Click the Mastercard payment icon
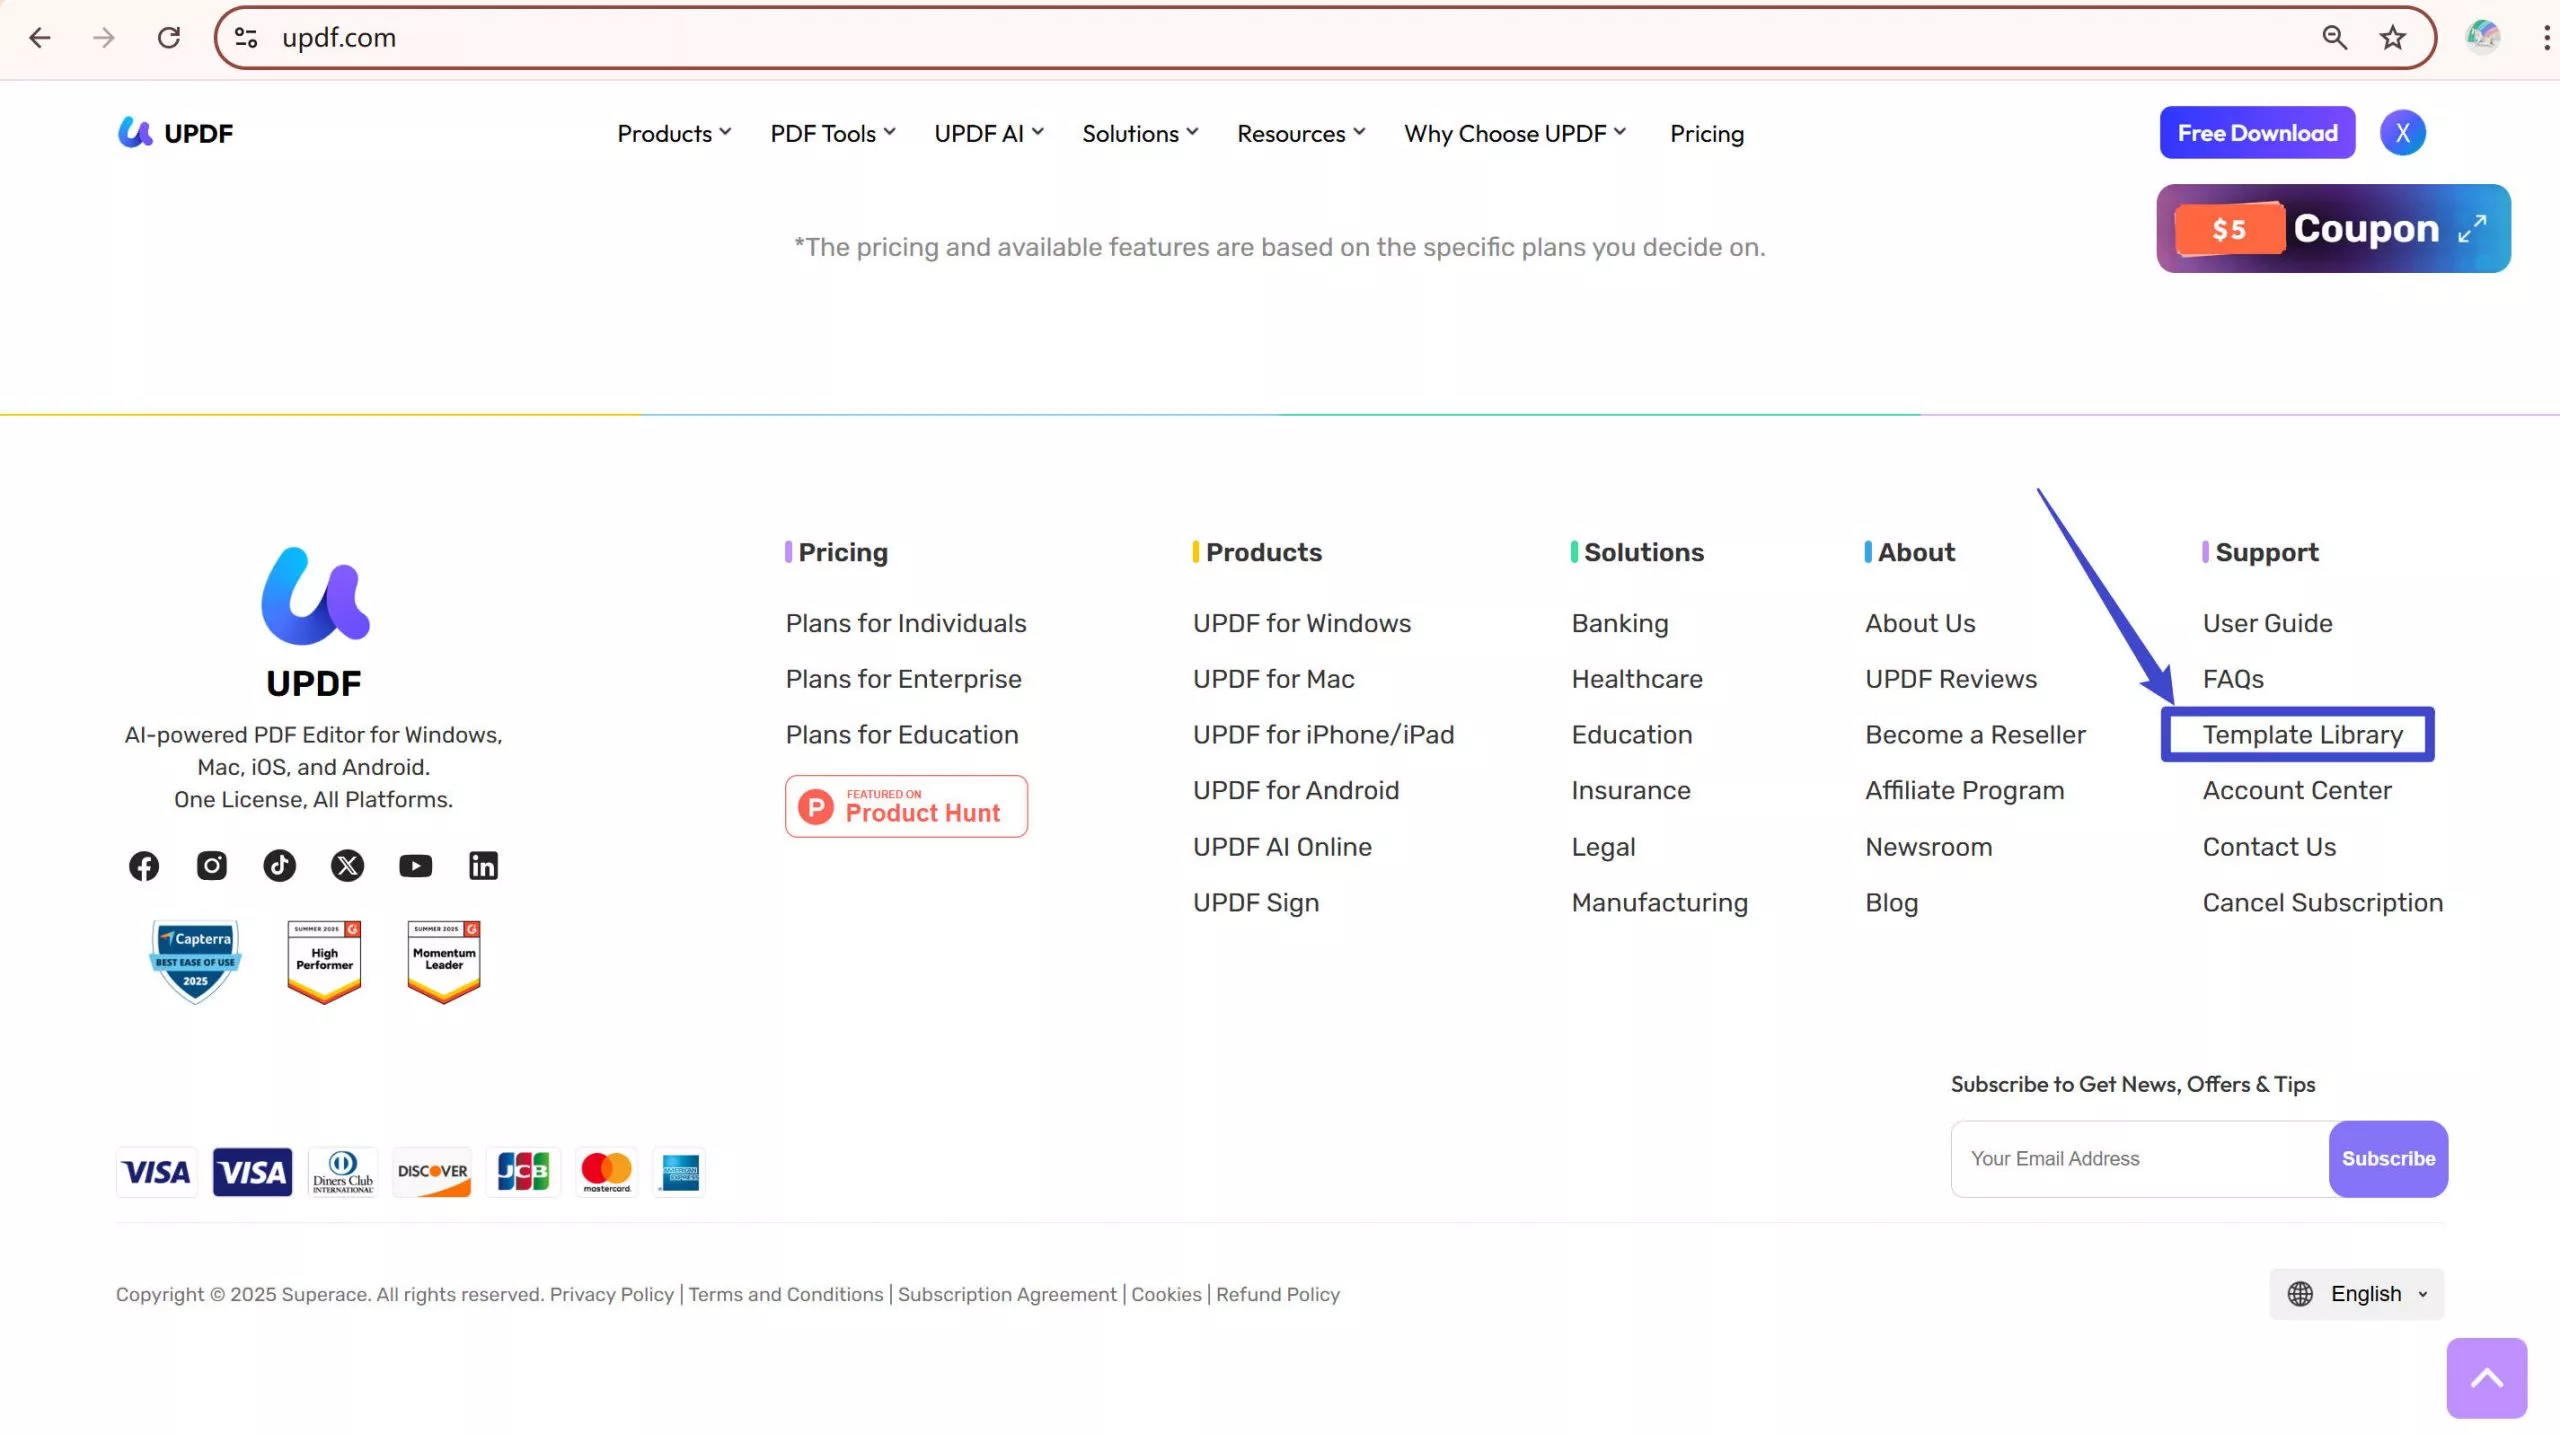The height and width of the screenshot is (1434, 2560). point(607,1172)
